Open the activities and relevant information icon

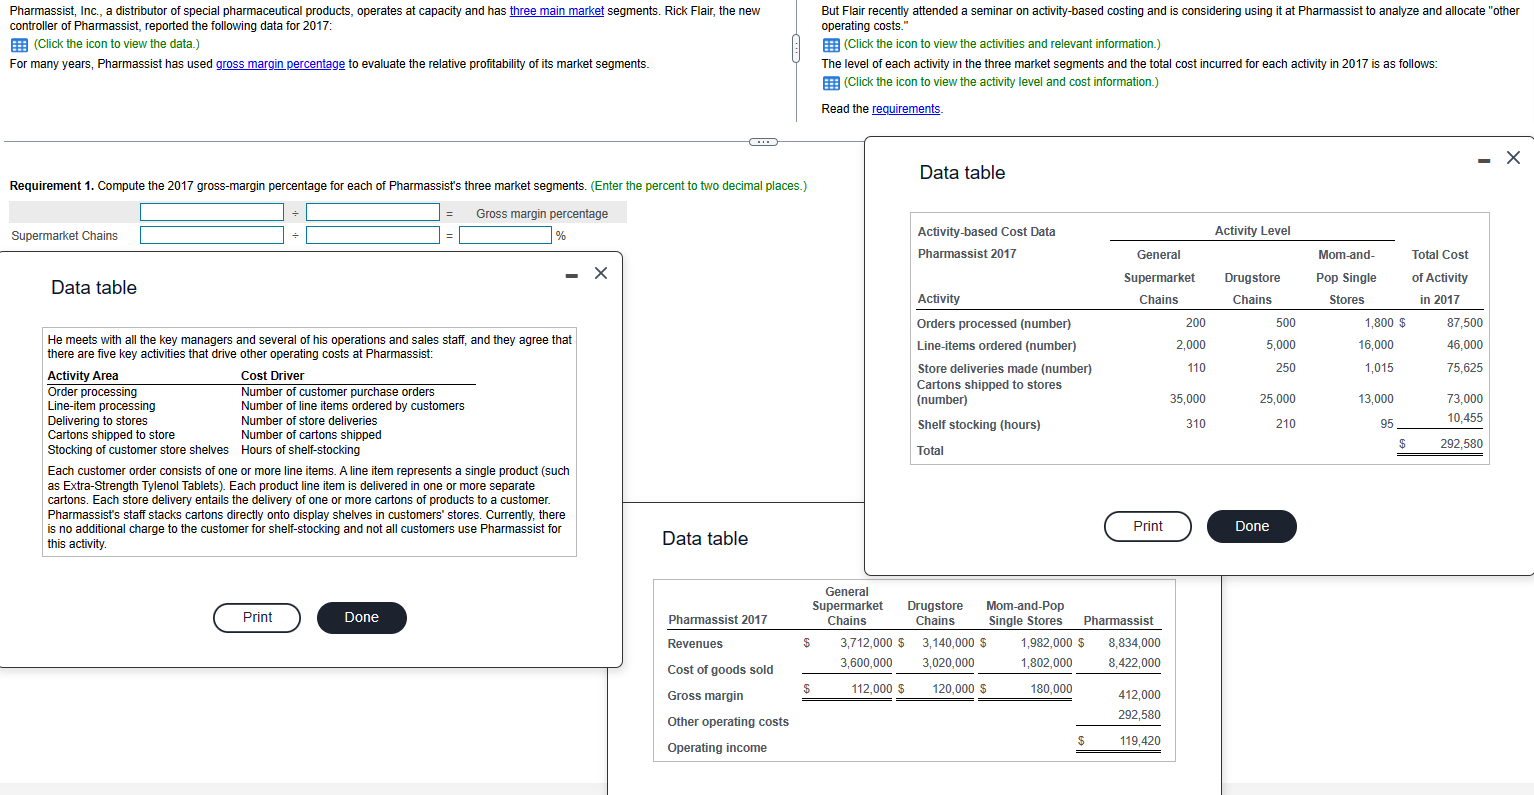tap(831, 45)
